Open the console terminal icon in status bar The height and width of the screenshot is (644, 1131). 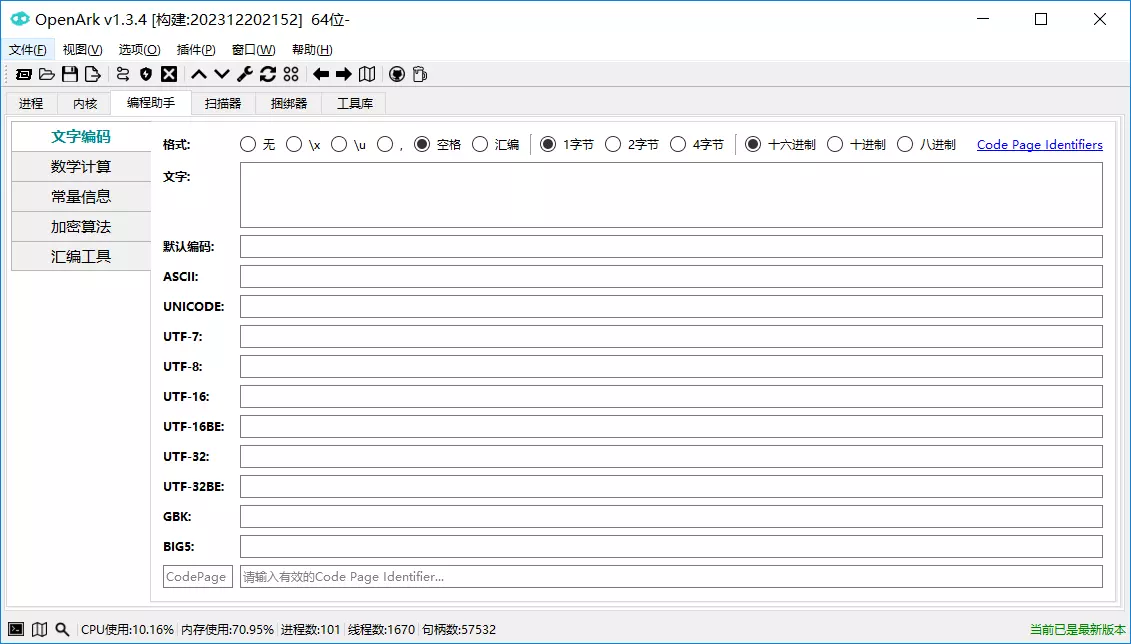tap(16, 629)
